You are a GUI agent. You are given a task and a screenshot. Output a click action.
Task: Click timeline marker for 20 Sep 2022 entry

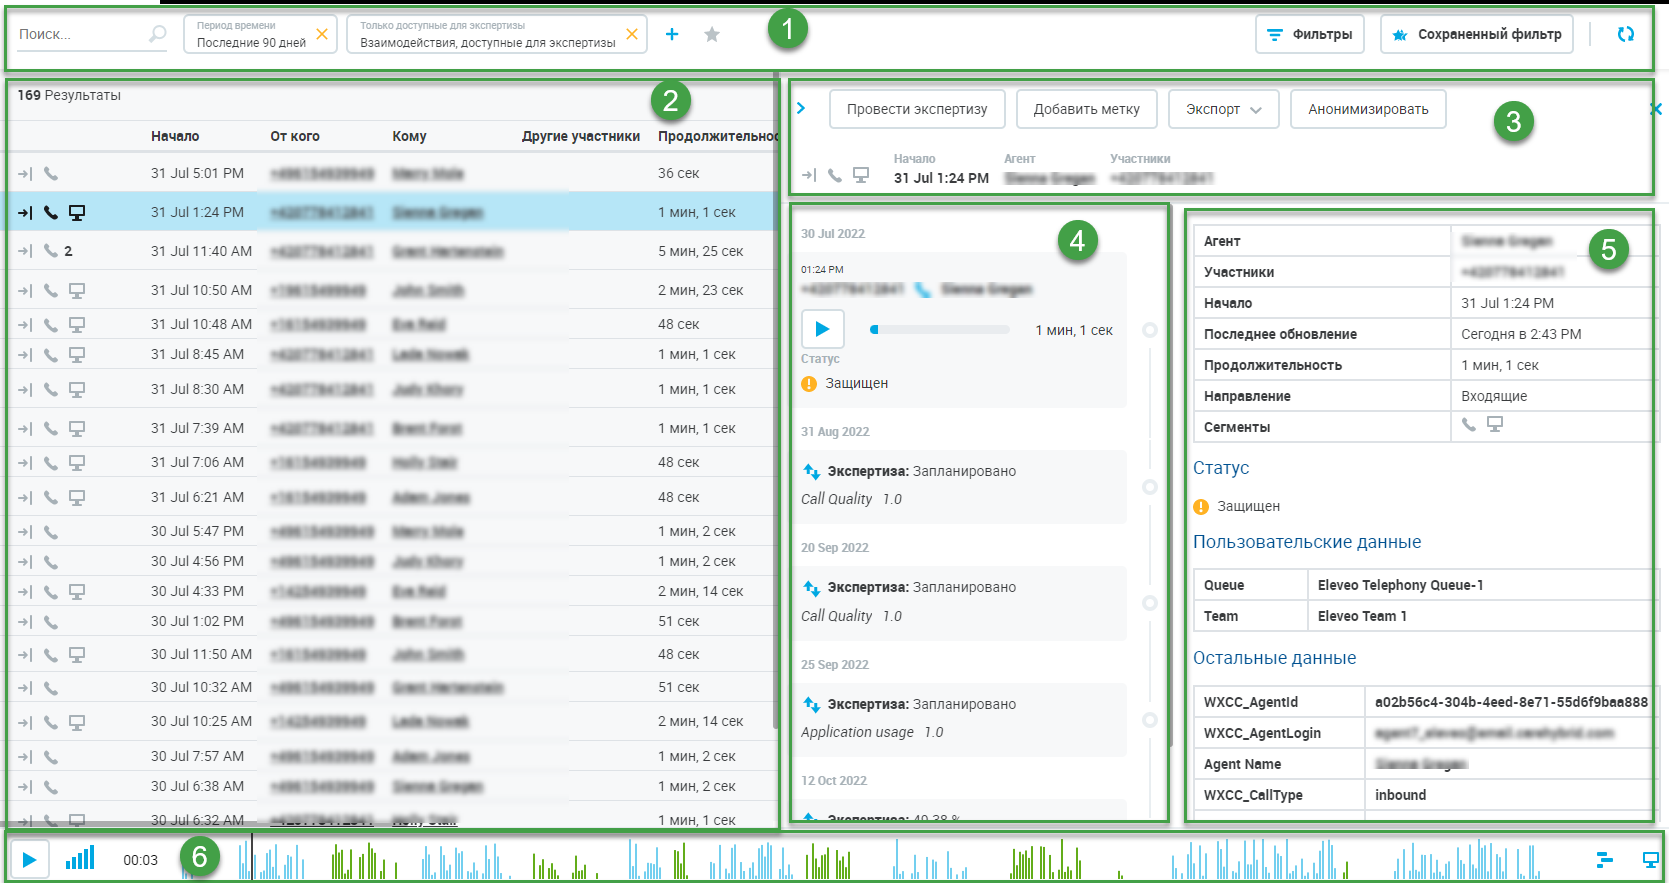pos(1150,603)
